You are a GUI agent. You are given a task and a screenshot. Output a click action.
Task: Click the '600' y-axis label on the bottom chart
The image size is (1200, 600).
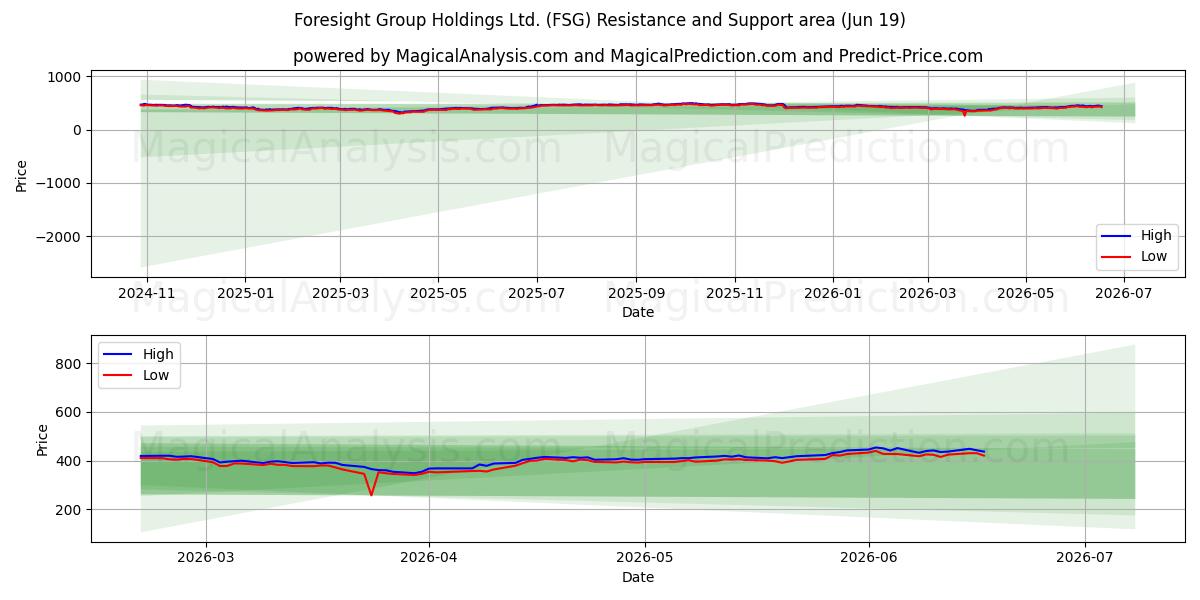pyautogui.click(x=71, y=413)
